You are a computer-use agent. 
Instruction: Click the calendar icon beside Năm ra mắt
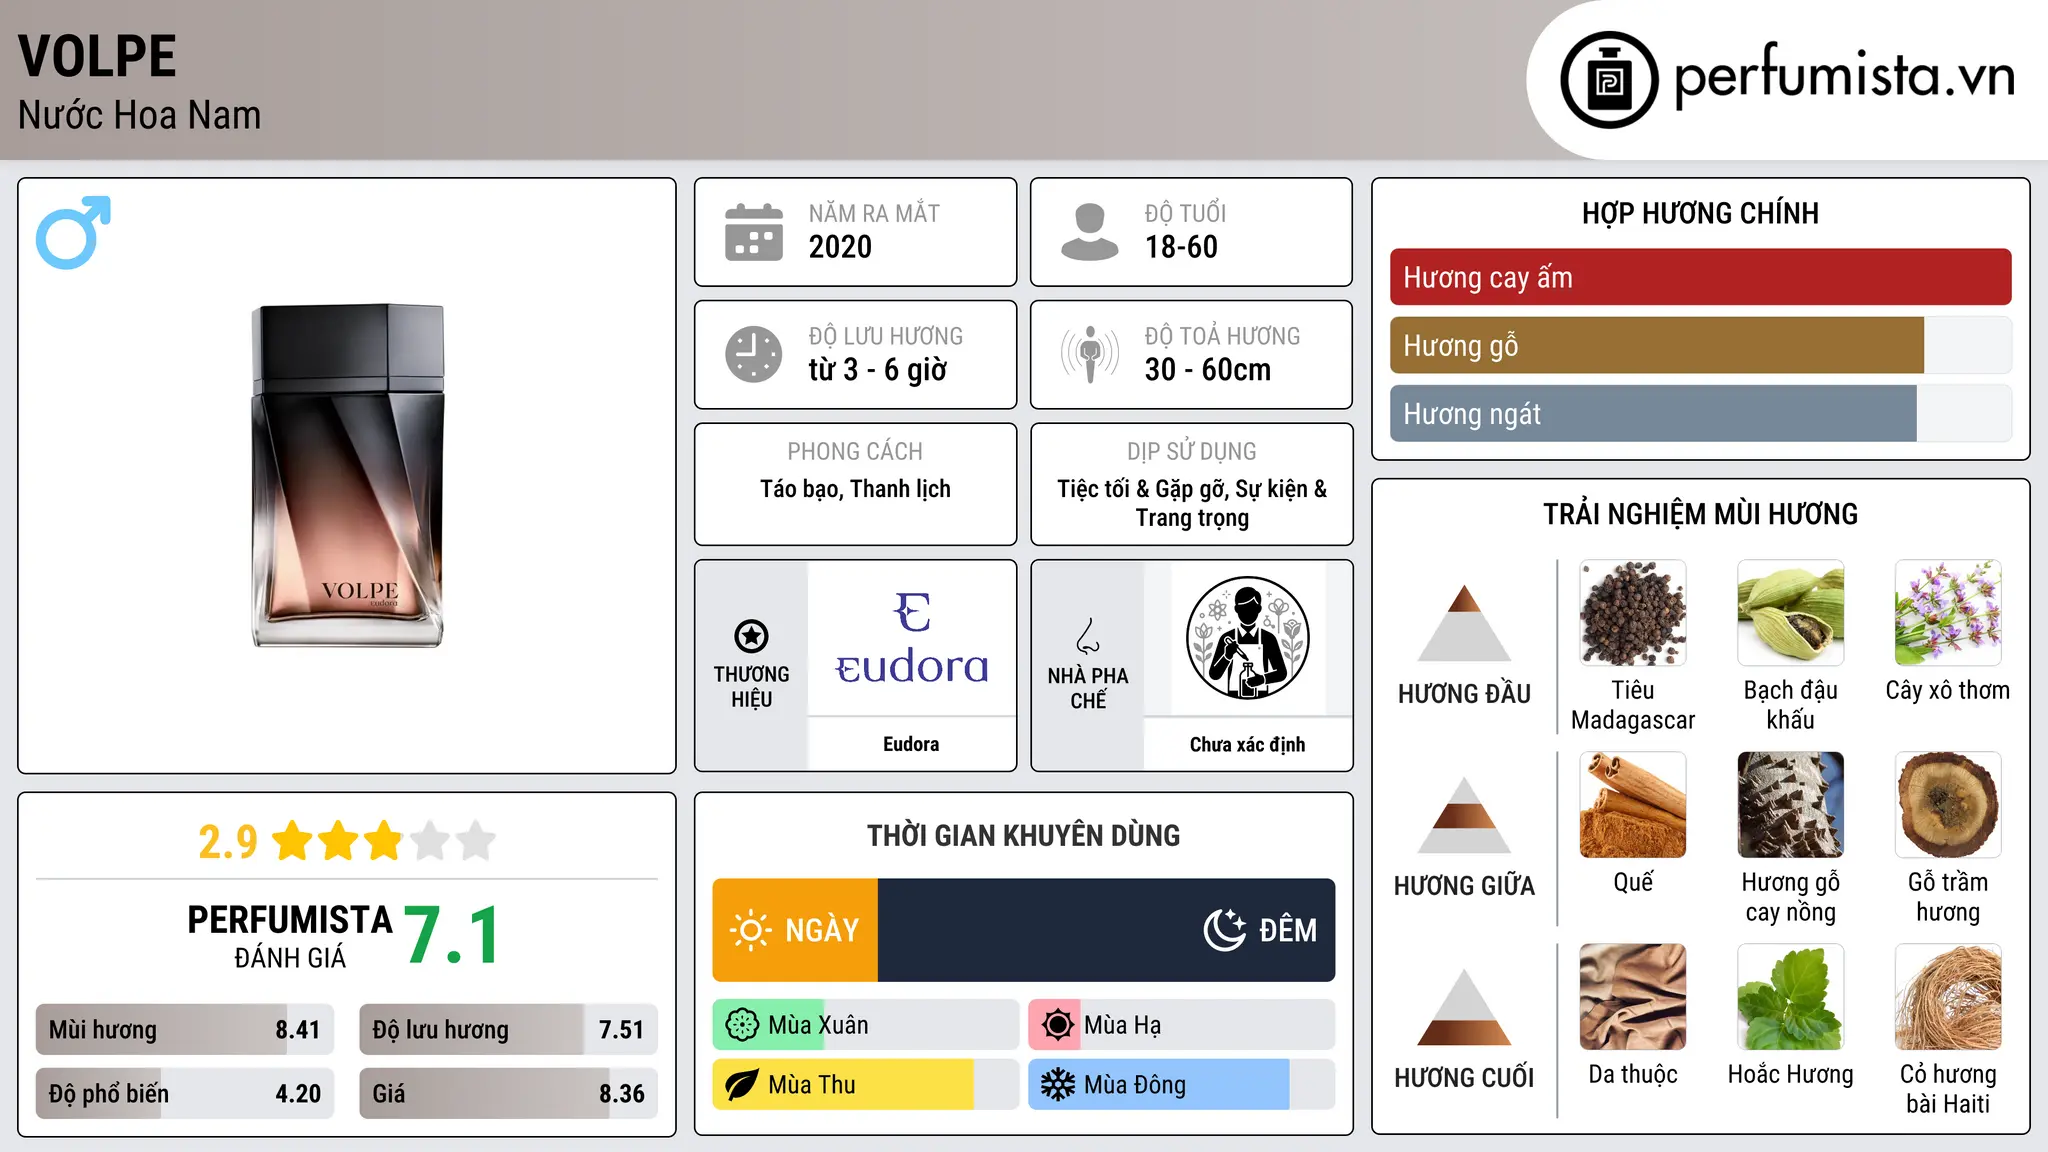tap(754, 232)
